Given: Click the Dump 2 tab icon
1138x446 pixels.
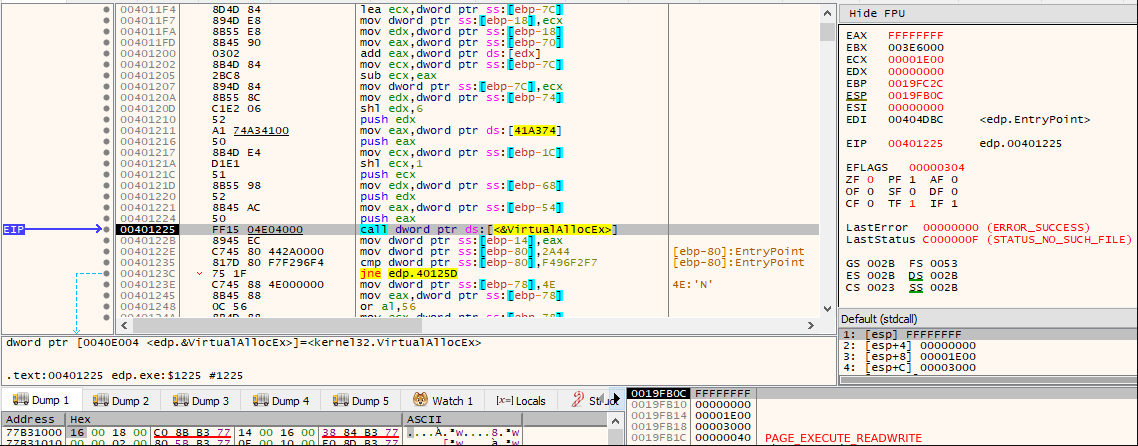Looking at the screenshot, I should (x=100, y=400).
